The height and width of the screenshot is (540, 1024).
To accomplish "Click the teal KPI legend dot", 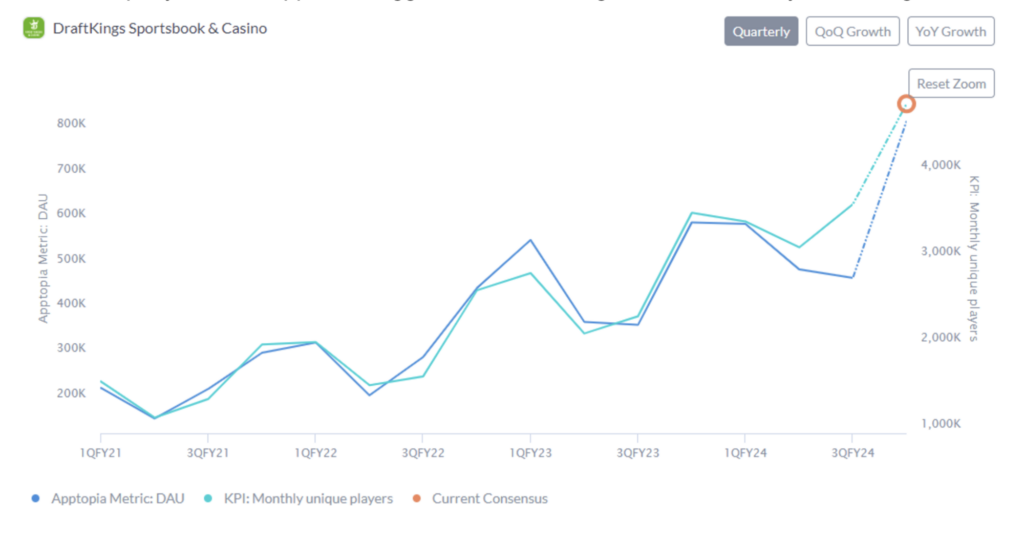I will pos(206,498).
